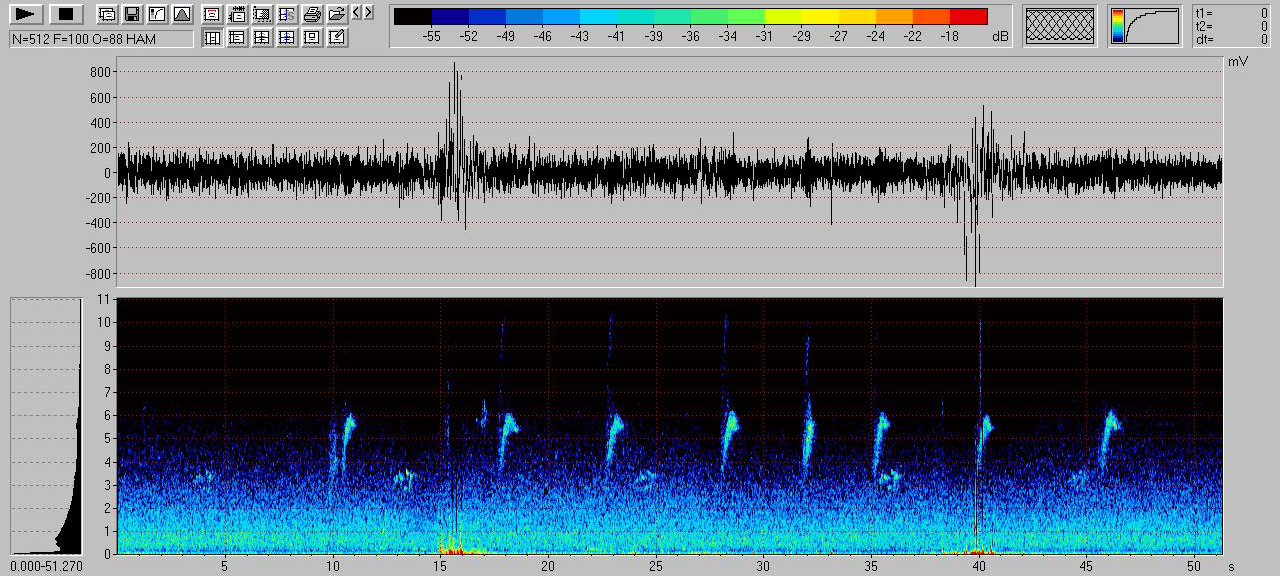
Task: Click the open folder icon
Action: (337, 15)
